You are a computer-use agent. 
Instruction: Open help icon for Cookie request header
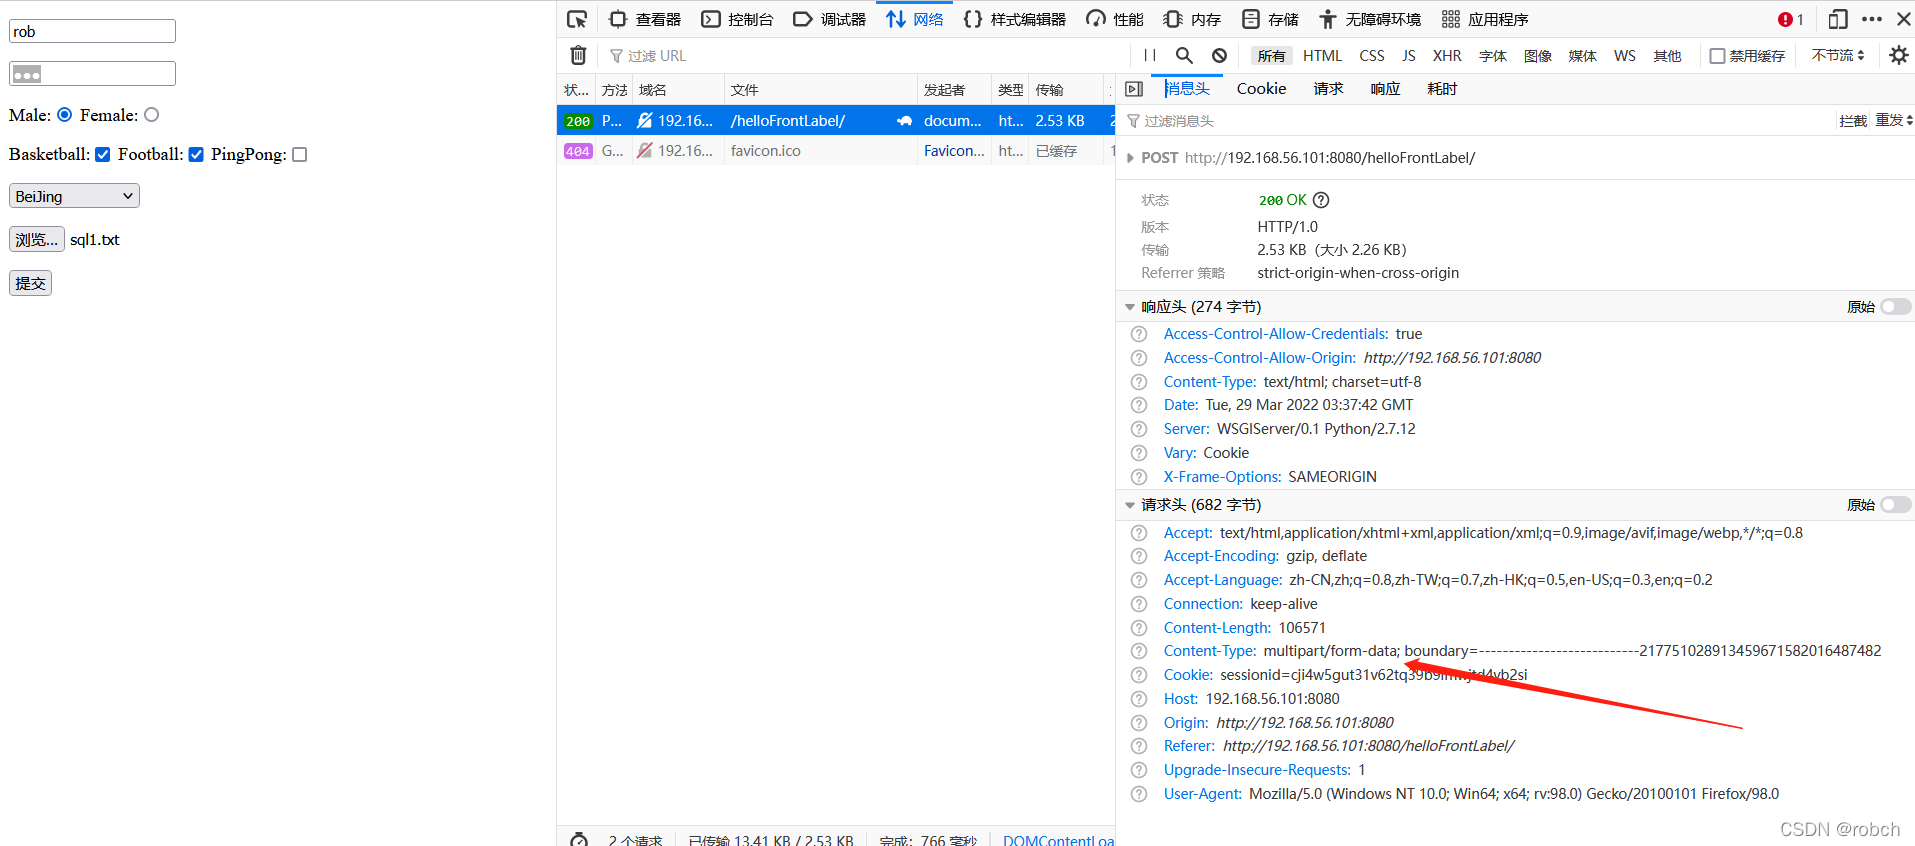tap(1139, 675)
